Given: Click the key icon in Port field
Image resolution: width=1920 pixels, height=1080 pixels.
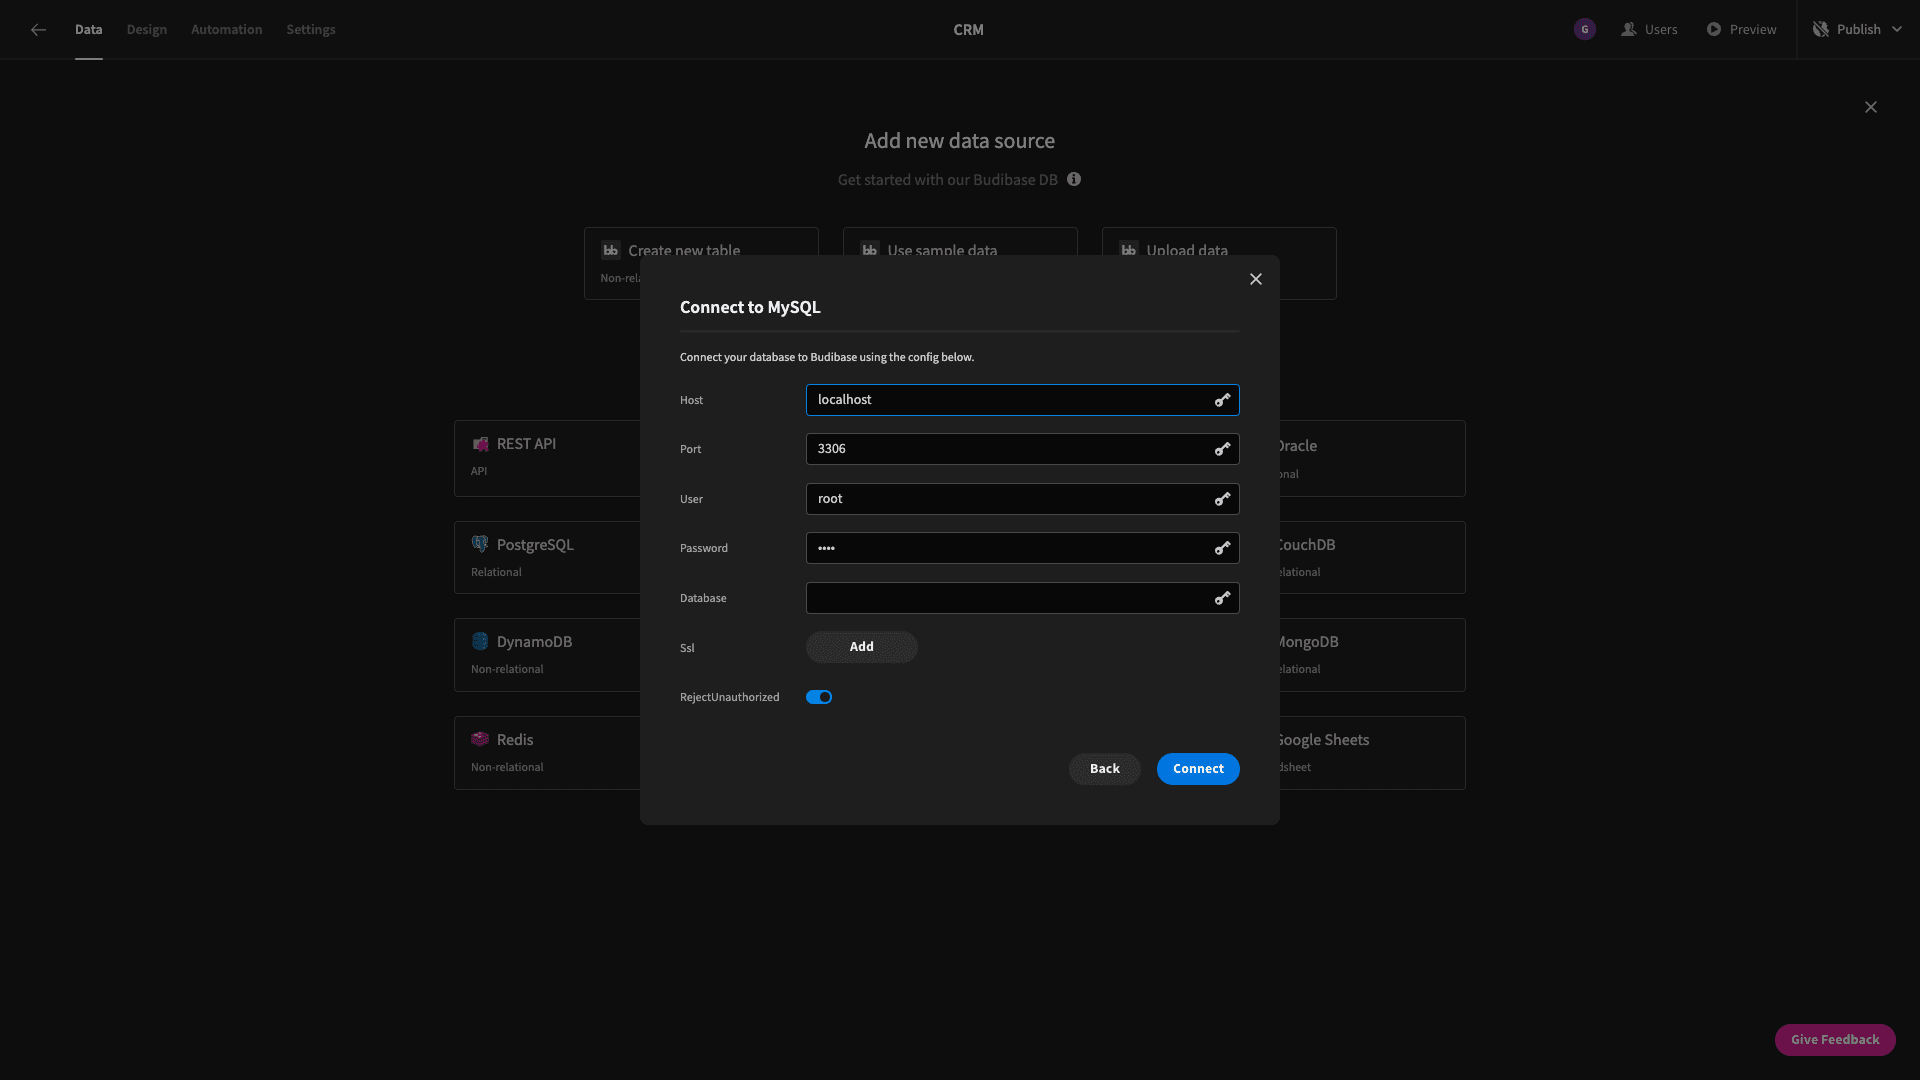Looking at the screenshot, I should [1222, 449].
